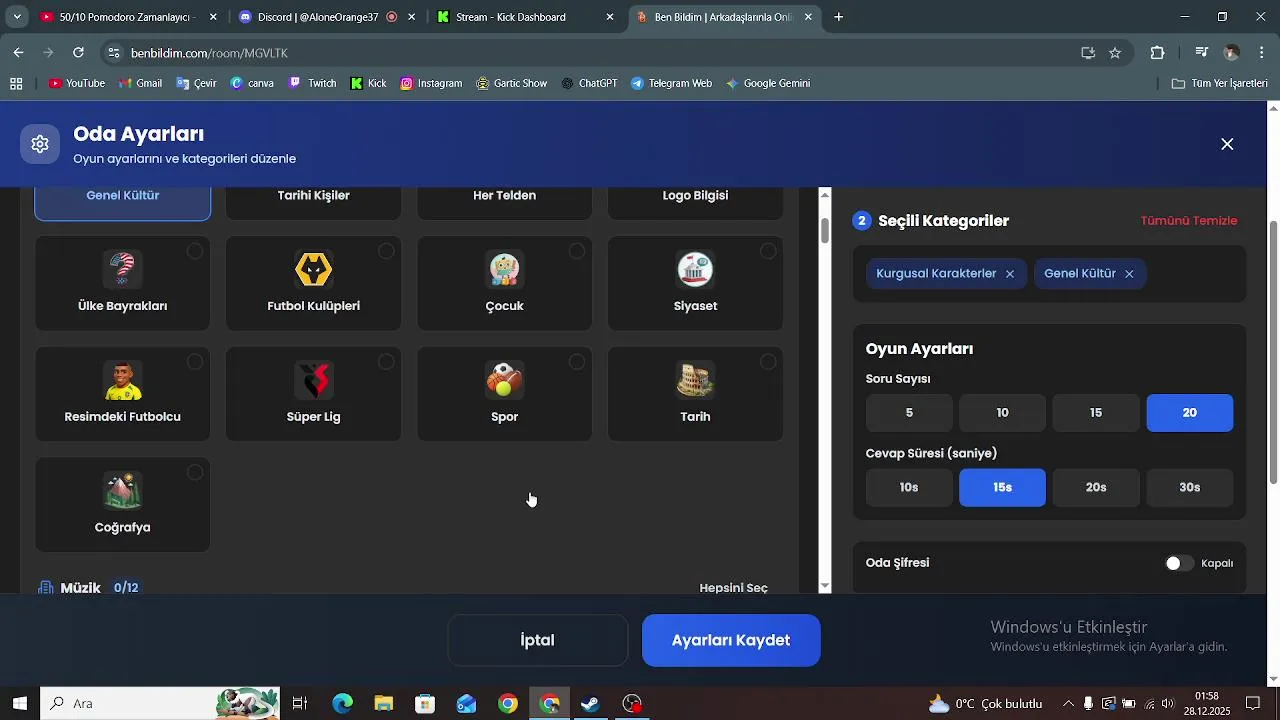
Task: Pick the Siyaset category icon
Action: [x=695, y=270]
